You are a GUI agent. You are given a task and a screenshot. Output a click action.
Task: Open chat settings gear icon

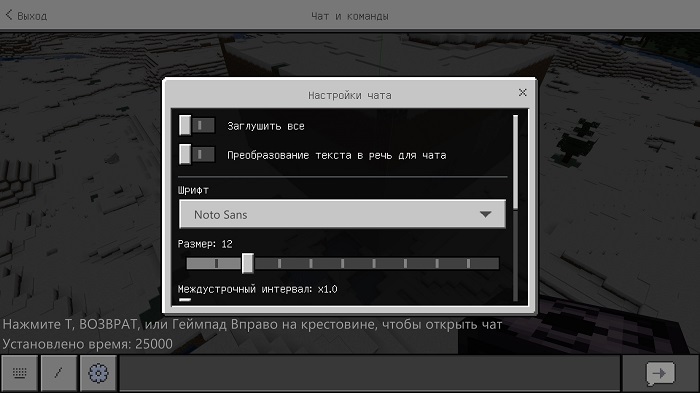[x=98, y=373]
